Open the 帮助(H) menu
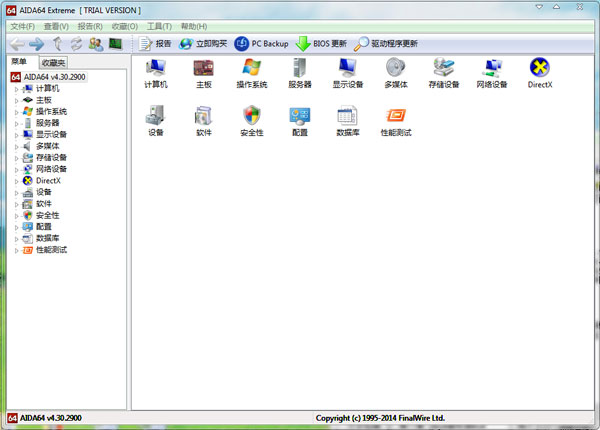The image size is (600, 430). 194,26
